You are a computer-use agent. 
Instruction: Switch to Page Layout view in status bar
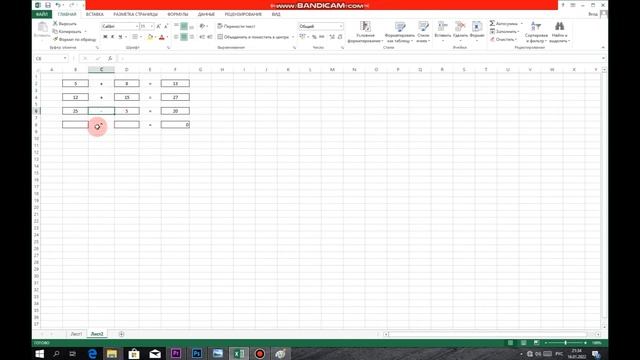[523, 343]
